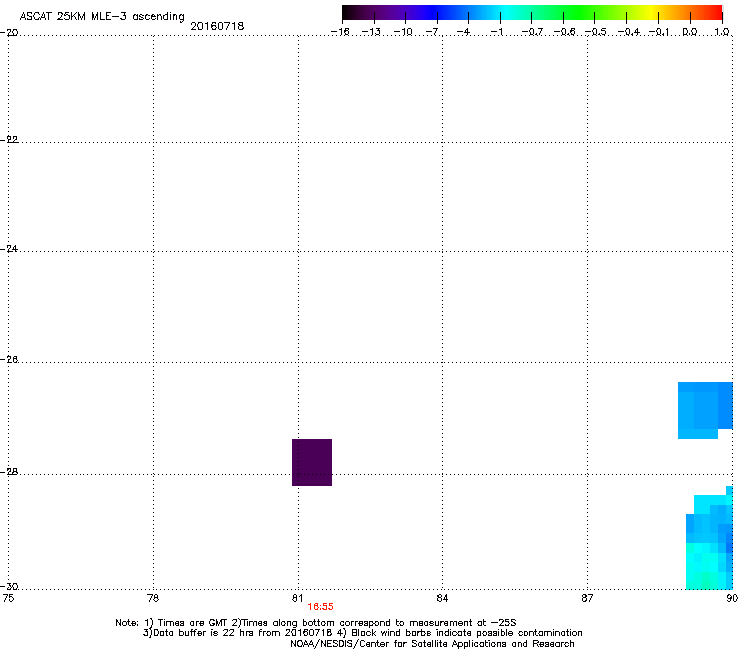740x650 pixels.
Task: Click the longitude axis label 90
Action: point(732,598)
